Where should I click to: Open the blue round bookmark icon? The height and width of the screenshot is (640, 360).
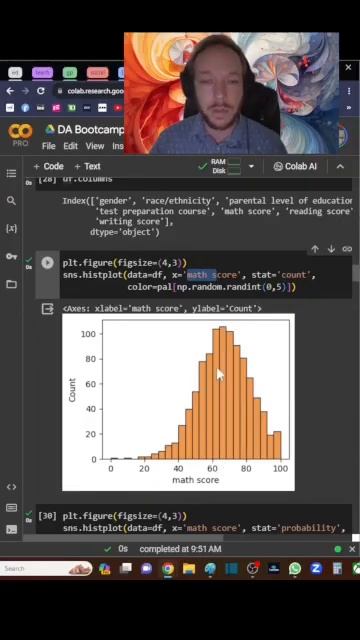tap(25, 108)
